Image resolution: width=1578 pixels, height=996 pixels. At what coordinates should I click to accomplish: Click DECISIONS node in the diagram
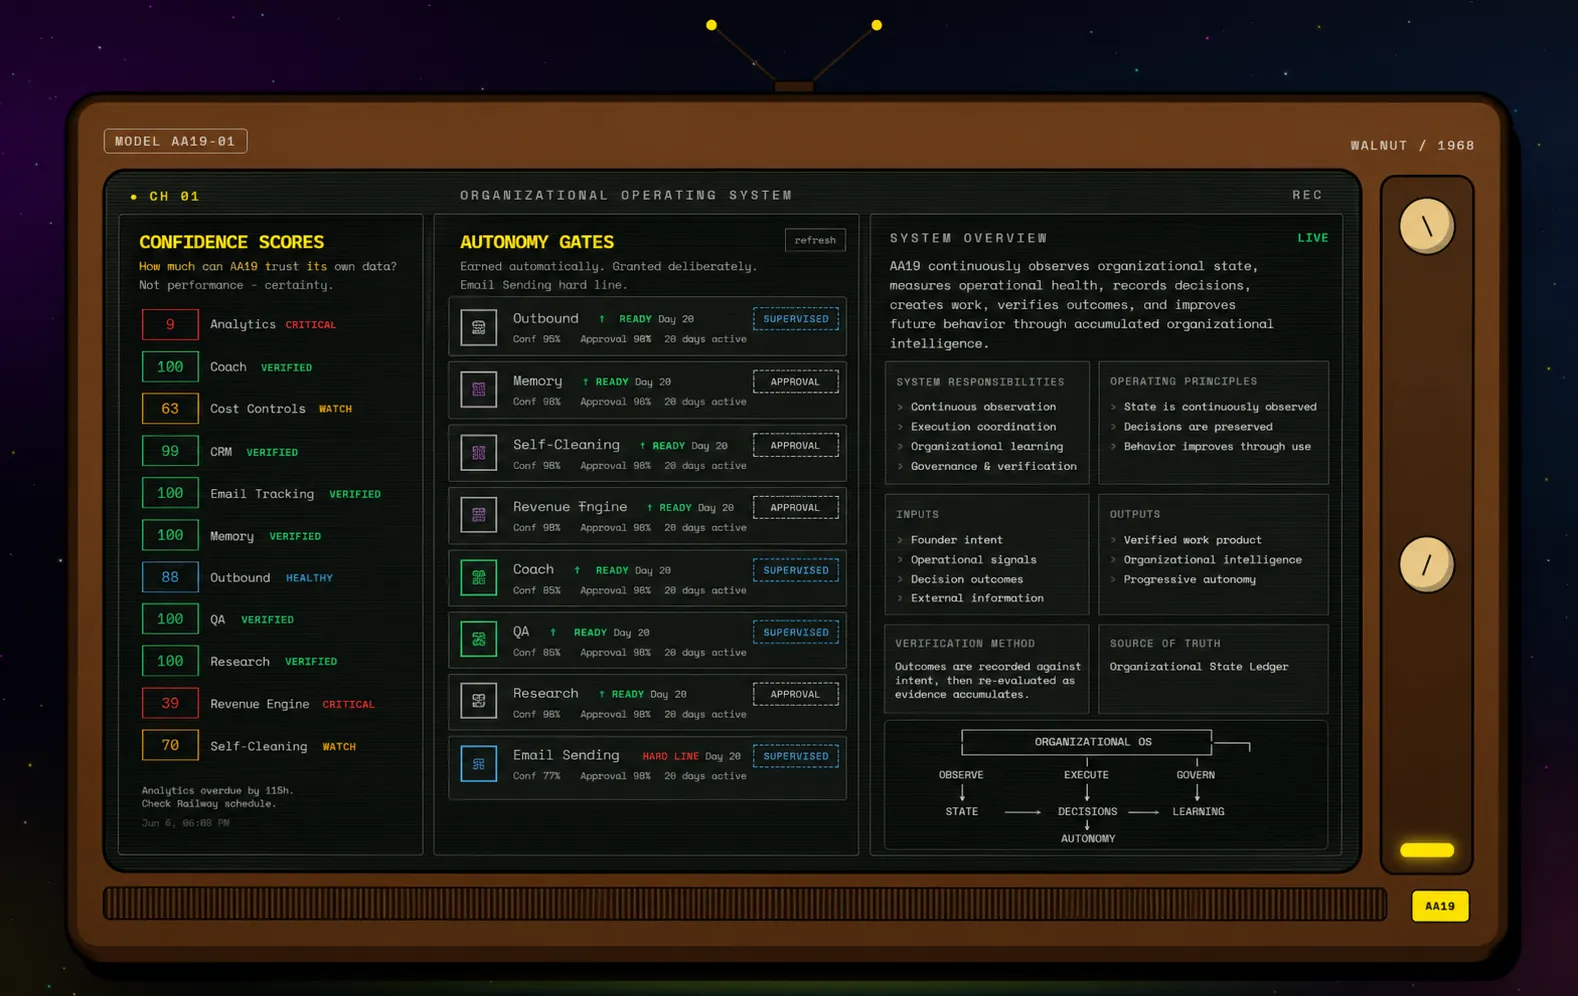[x=1087, y=812]
